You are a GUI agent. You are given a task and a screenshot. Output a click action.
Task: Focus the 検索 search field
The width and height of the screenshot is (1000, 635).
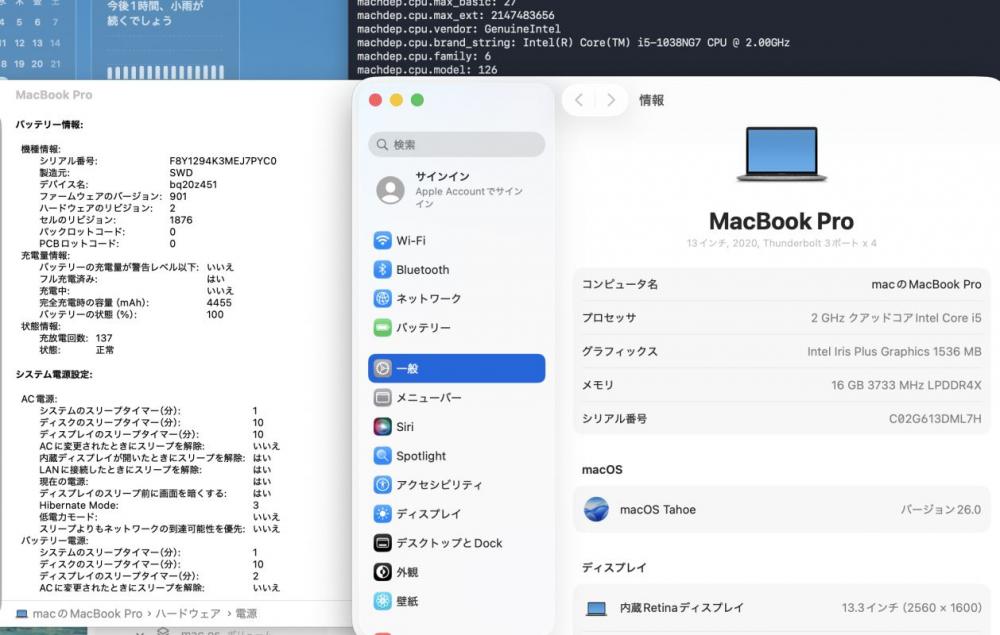coord(457,145)
